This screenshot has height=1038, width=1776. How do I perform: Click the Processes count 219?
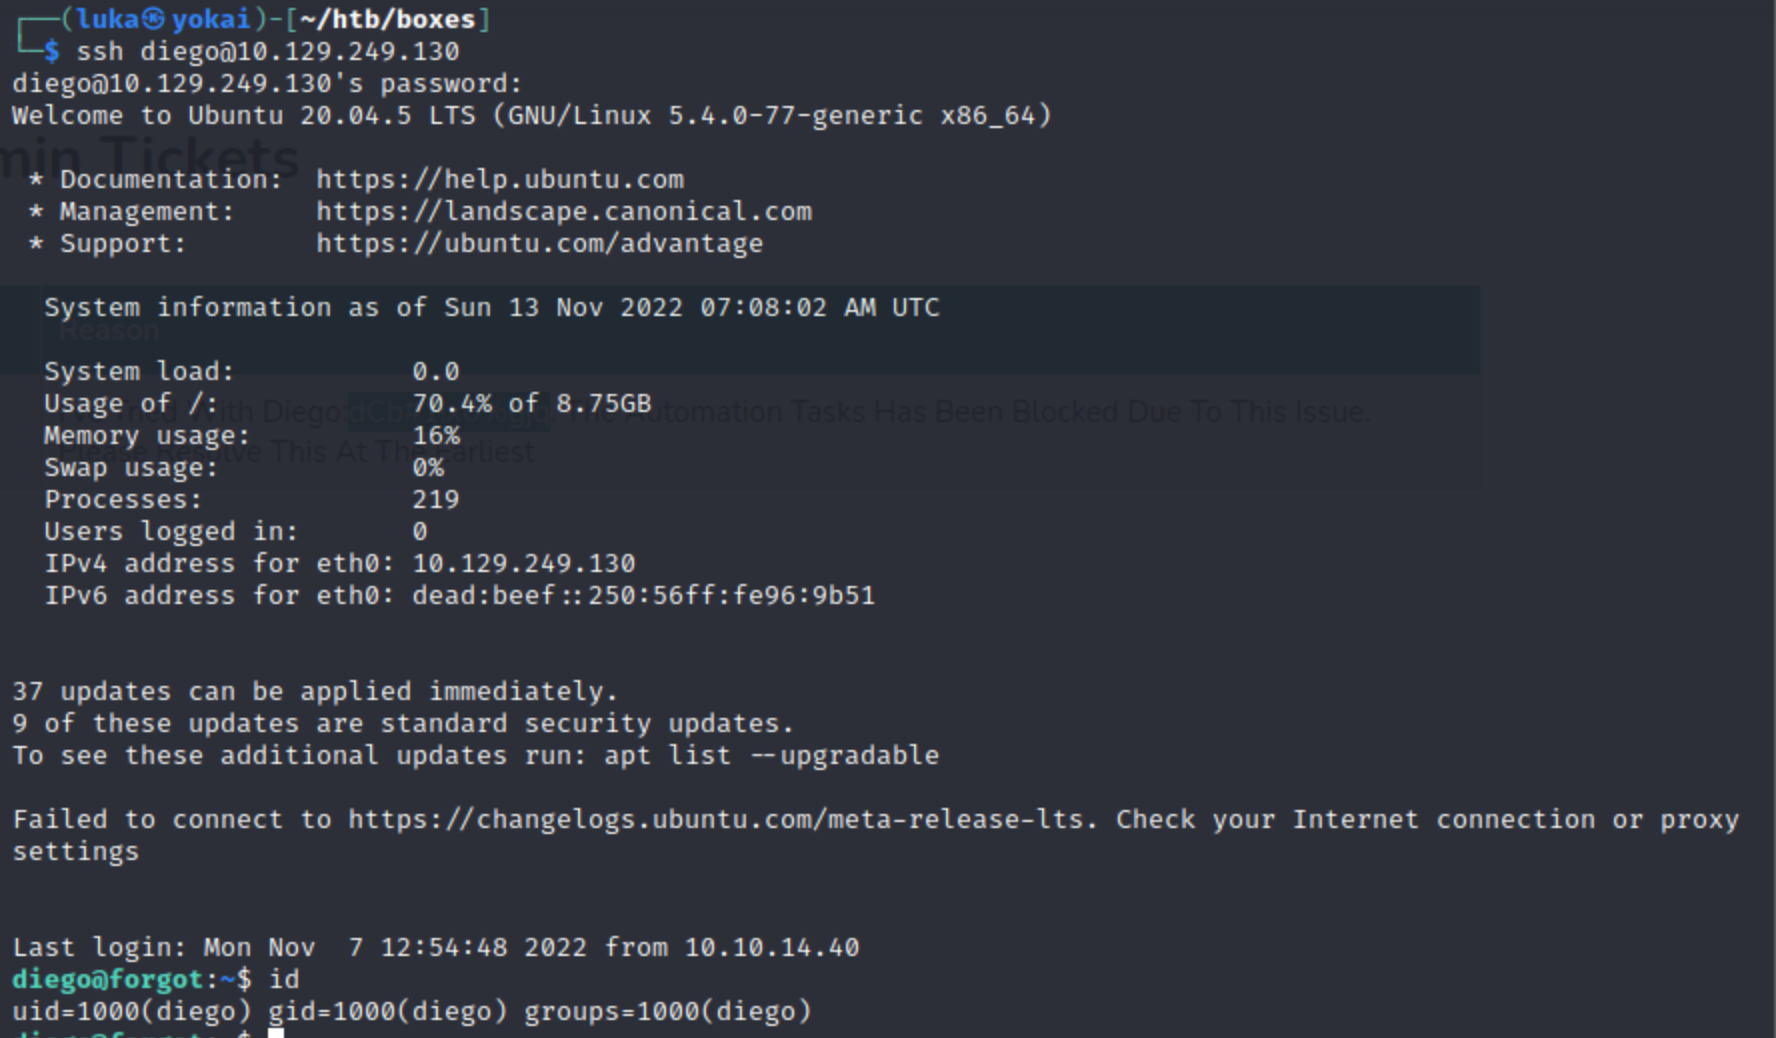point(436,500)
